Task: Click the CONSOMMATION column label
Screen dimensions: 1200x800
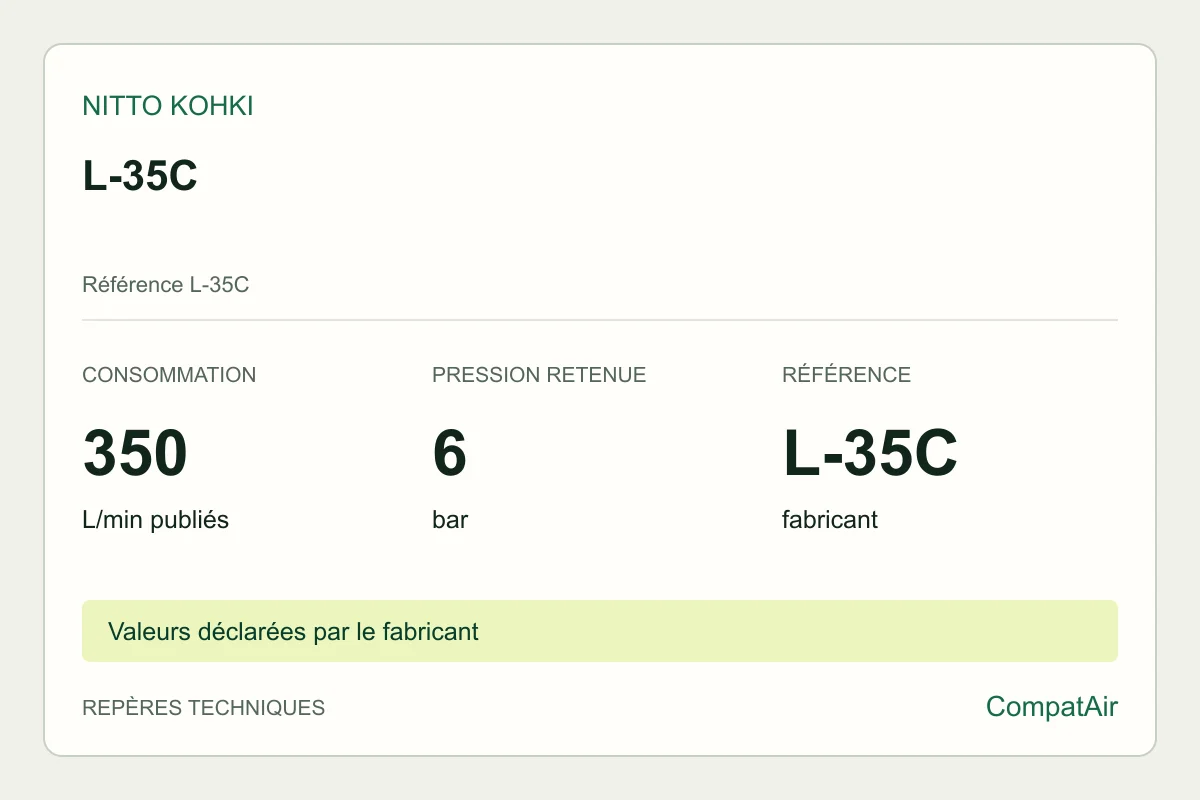Action: (x=169, y=375)
